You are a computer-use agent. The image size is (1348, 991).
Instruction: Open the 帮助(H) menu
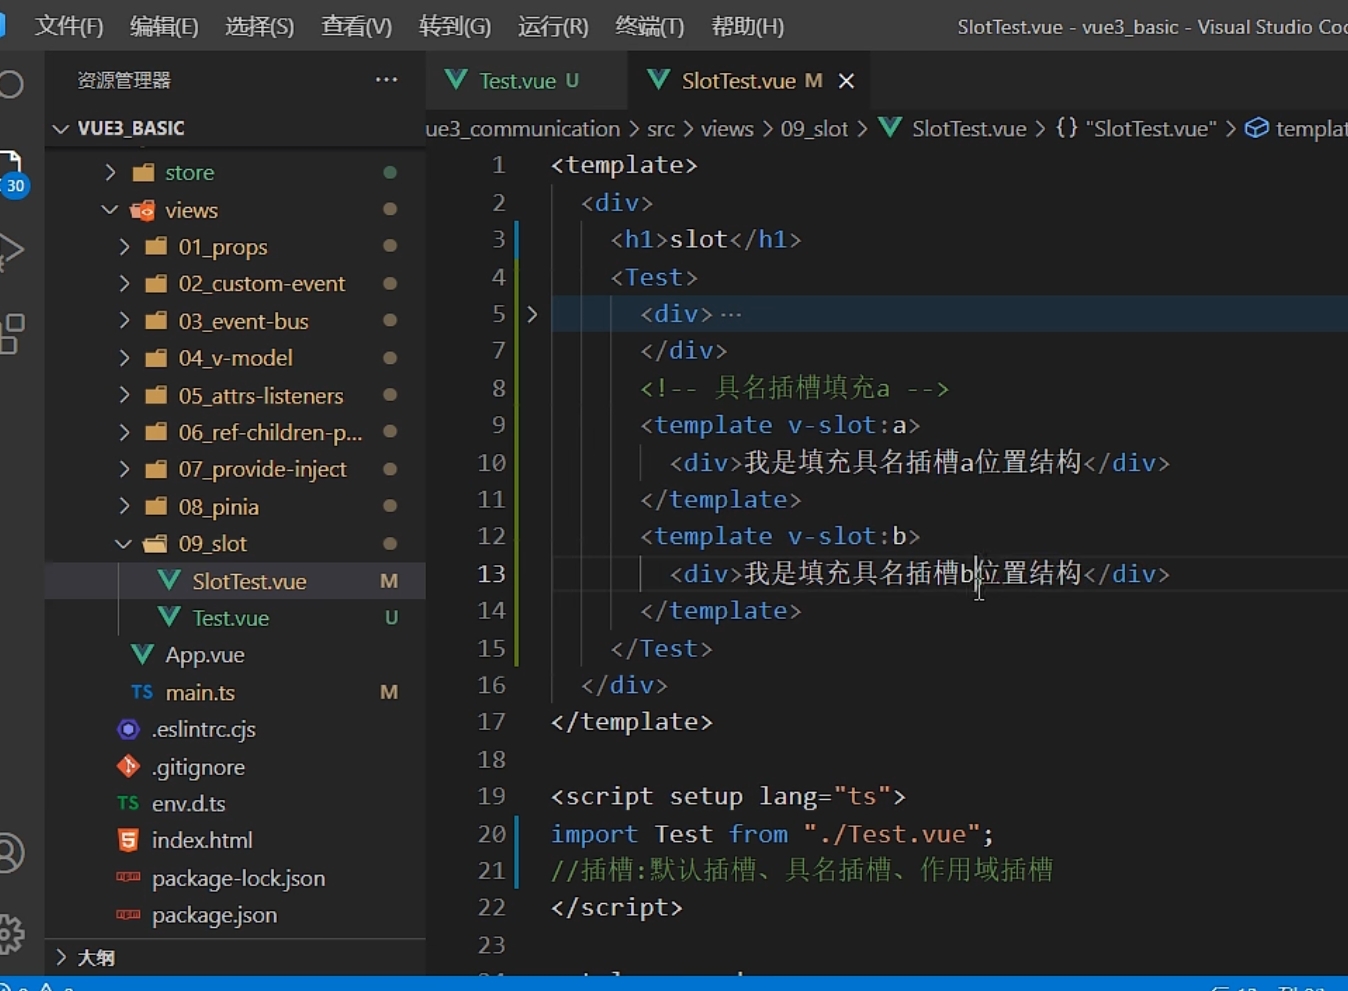tap(747, 26)
